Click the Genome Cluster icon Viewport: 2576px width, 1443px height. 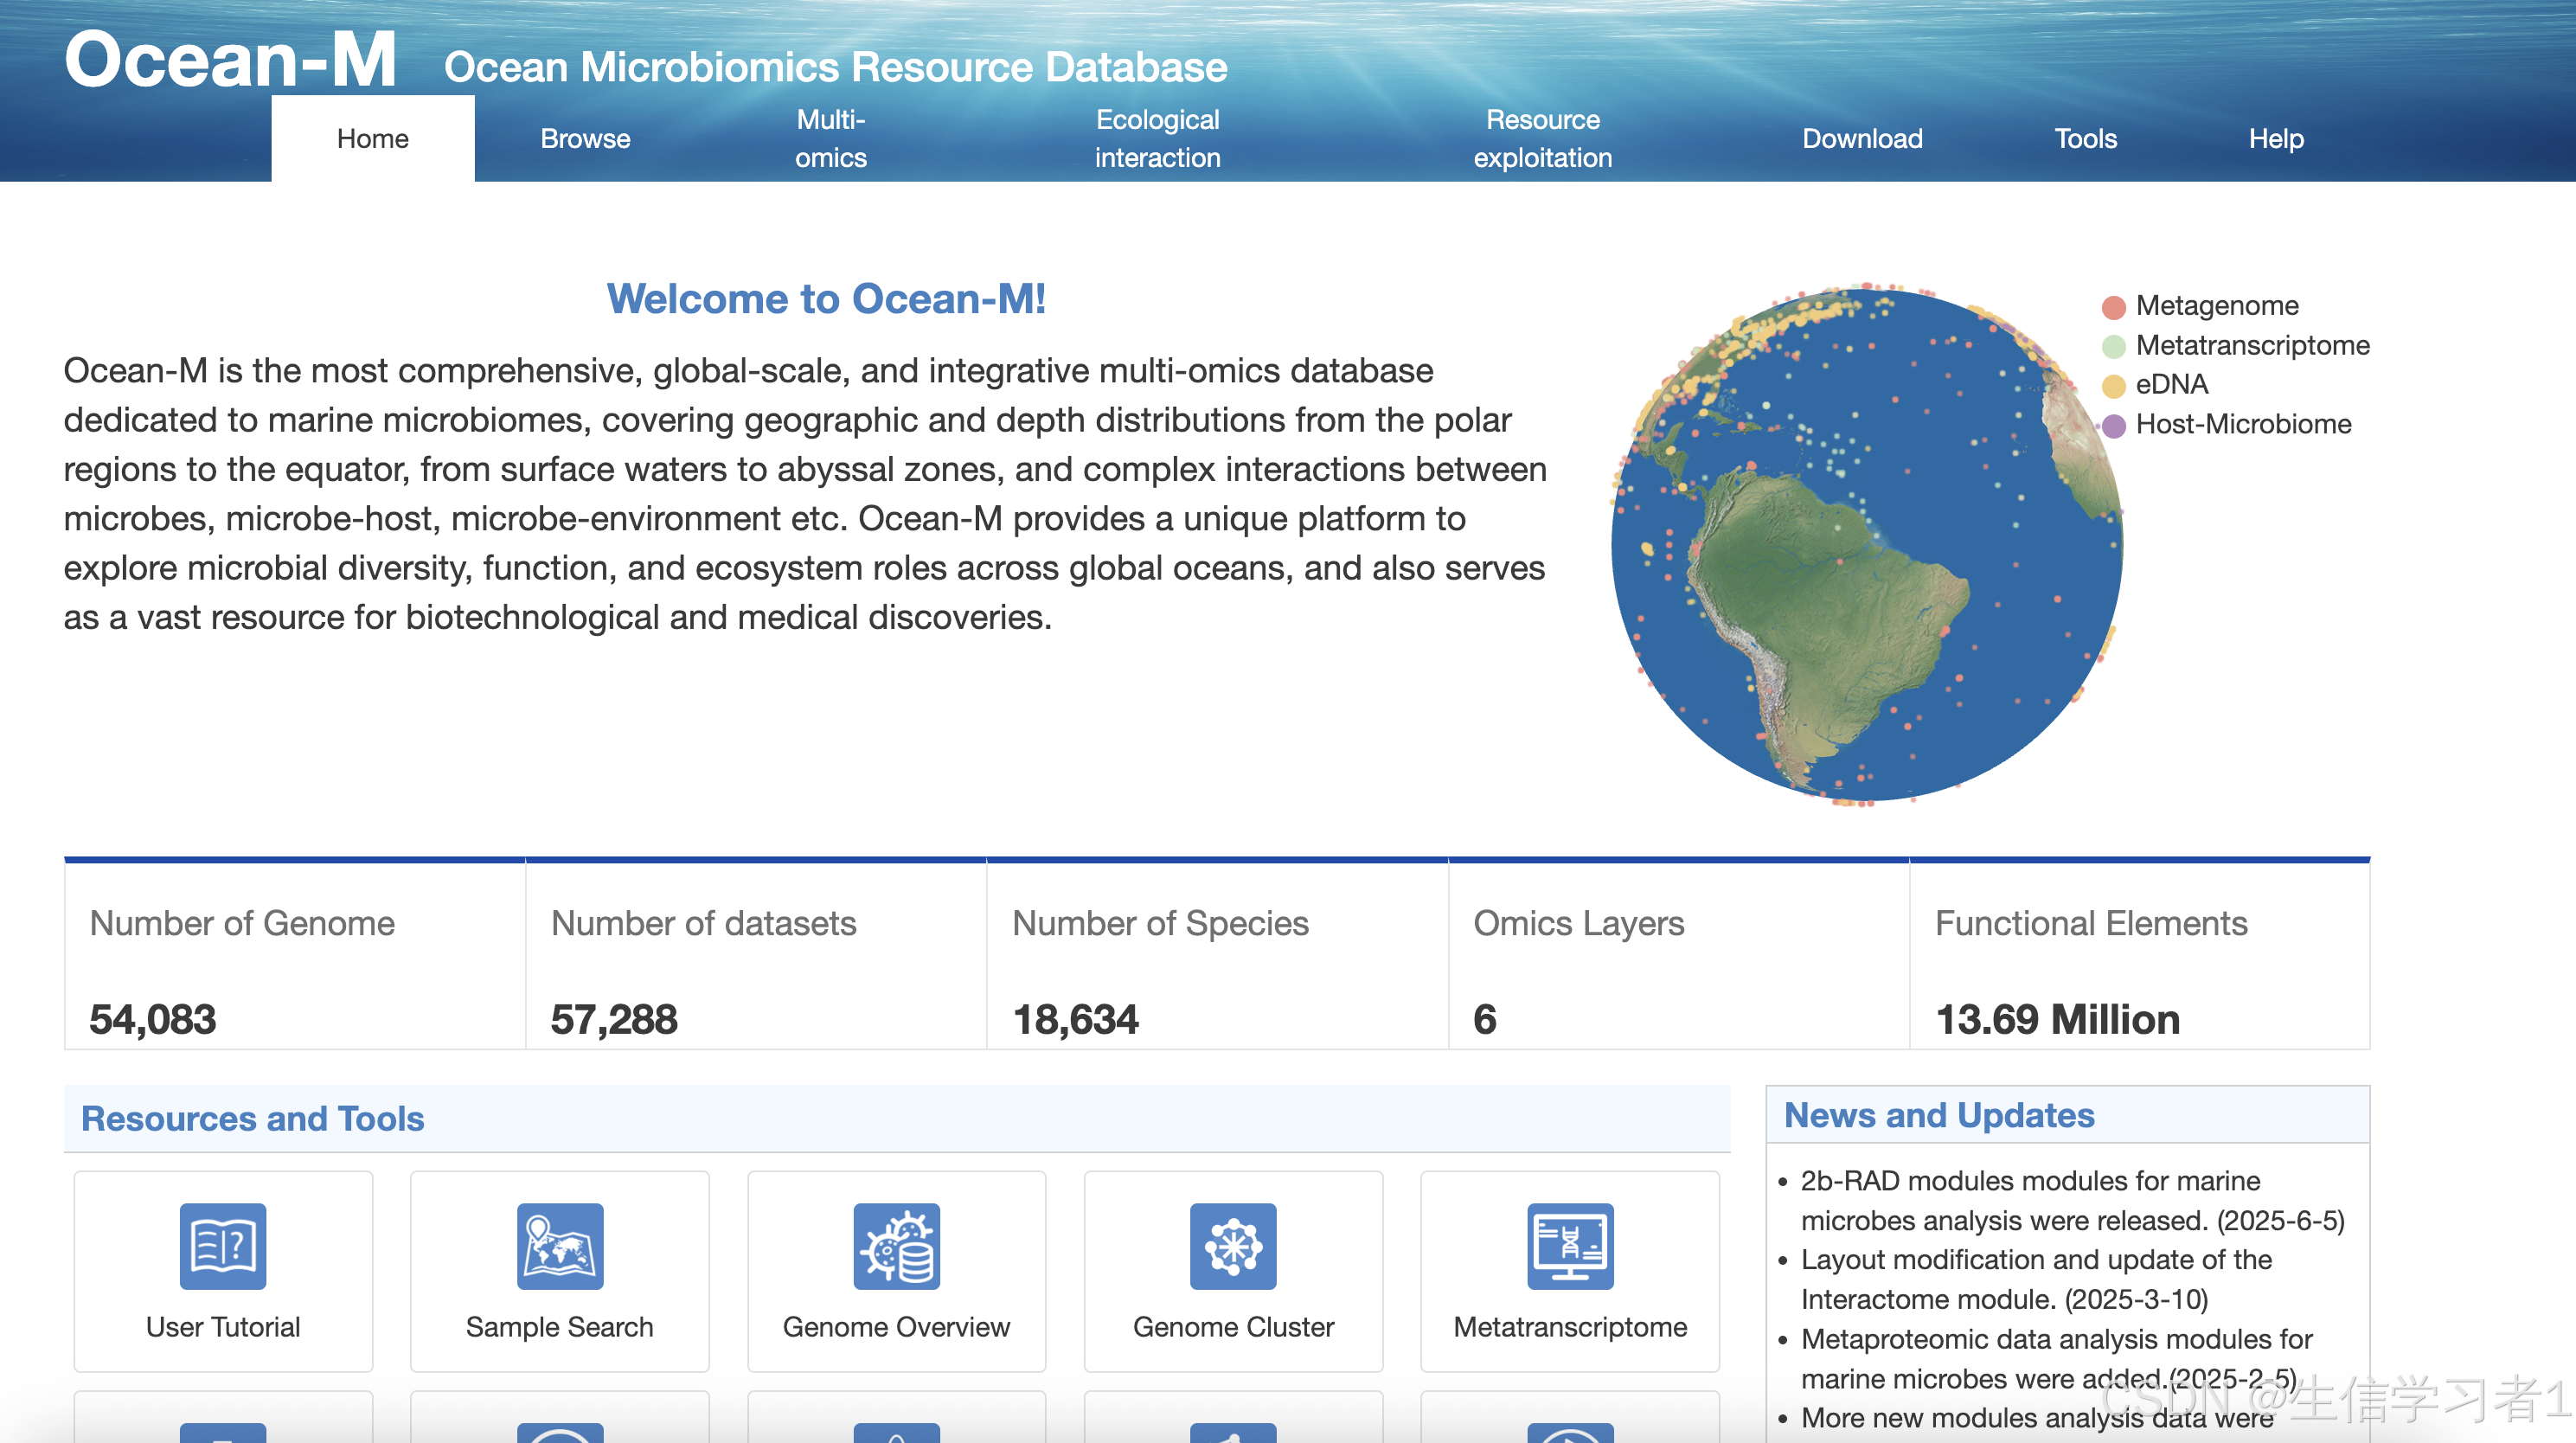pos(1233,1245)
